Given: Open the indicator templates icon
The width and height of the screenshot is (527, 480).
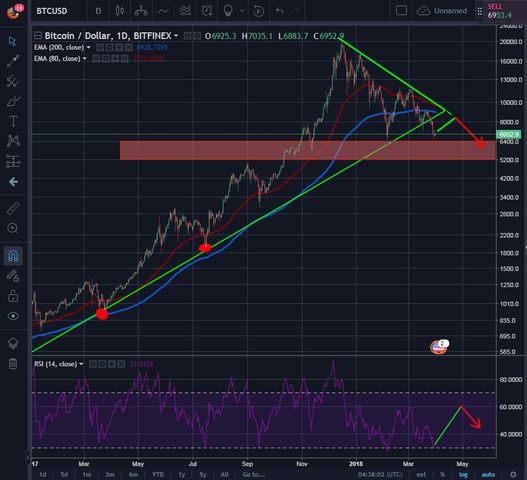Looking at the screenshot, I should point(185,11).
